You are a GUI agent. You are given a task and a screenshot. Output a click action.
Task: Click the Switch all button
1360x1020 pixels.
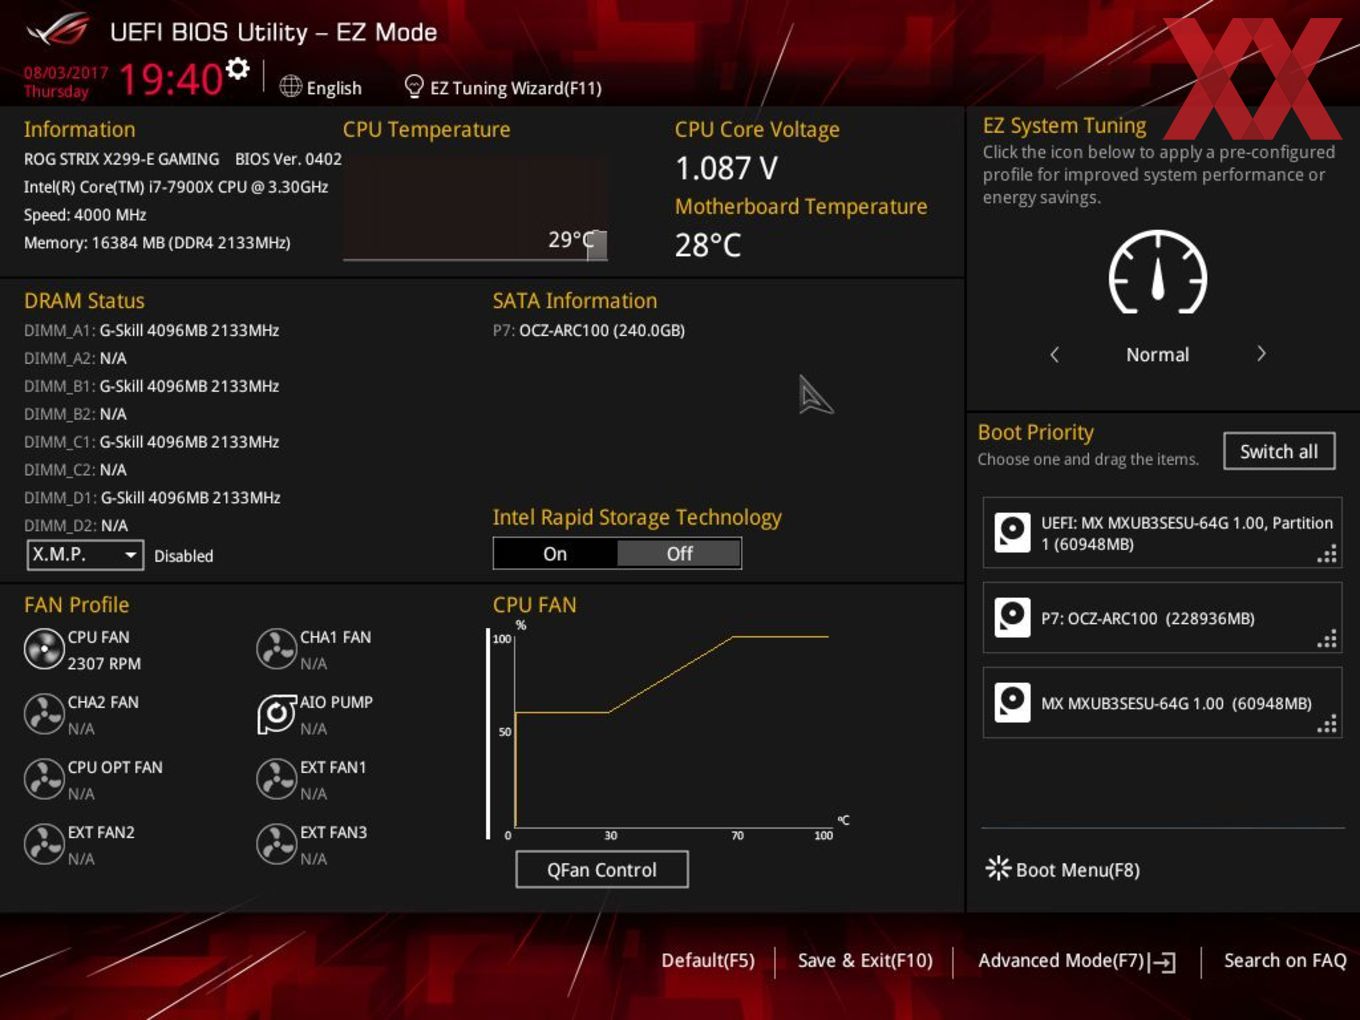(x=1279, y=451)
